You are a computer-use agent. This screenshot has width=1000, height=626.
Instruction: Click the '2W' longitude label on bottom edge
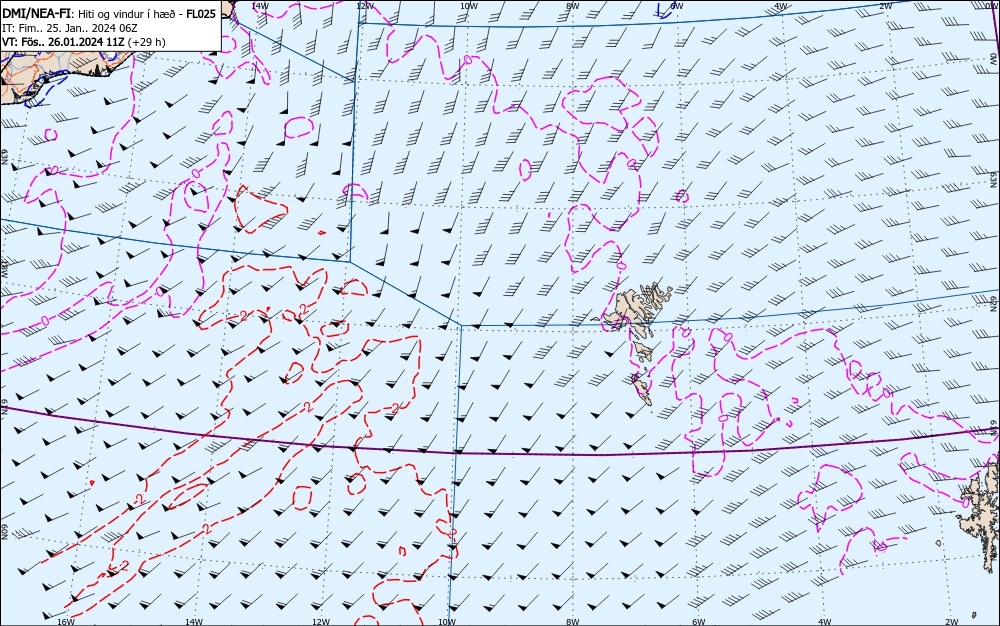click(952, 622)
